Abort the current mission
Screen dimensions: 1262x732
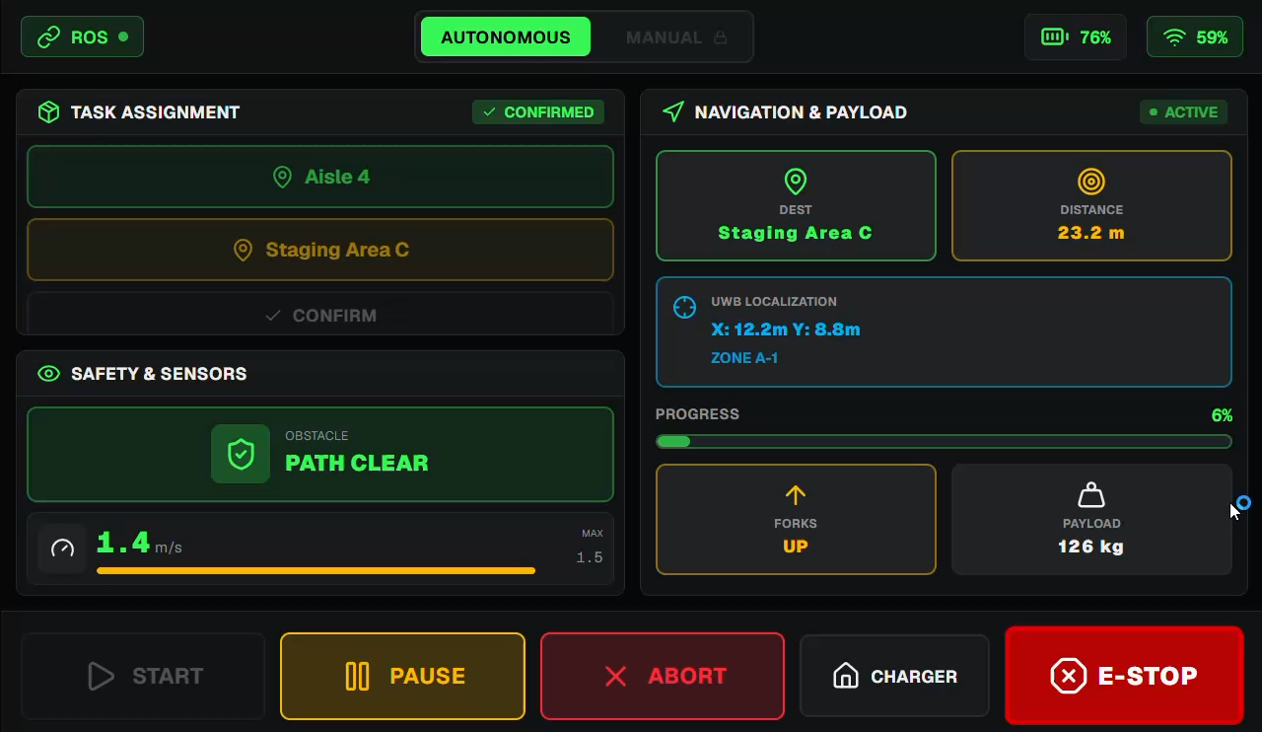click(x=662, y=676)
